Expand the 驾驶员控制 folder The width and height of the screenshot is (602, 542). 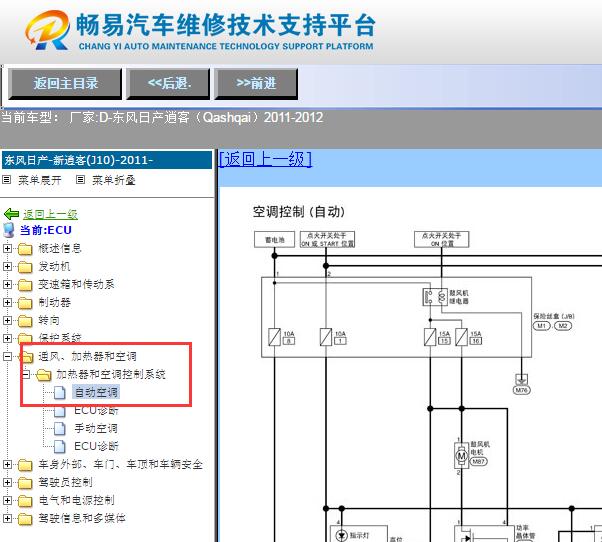(7, 483)
